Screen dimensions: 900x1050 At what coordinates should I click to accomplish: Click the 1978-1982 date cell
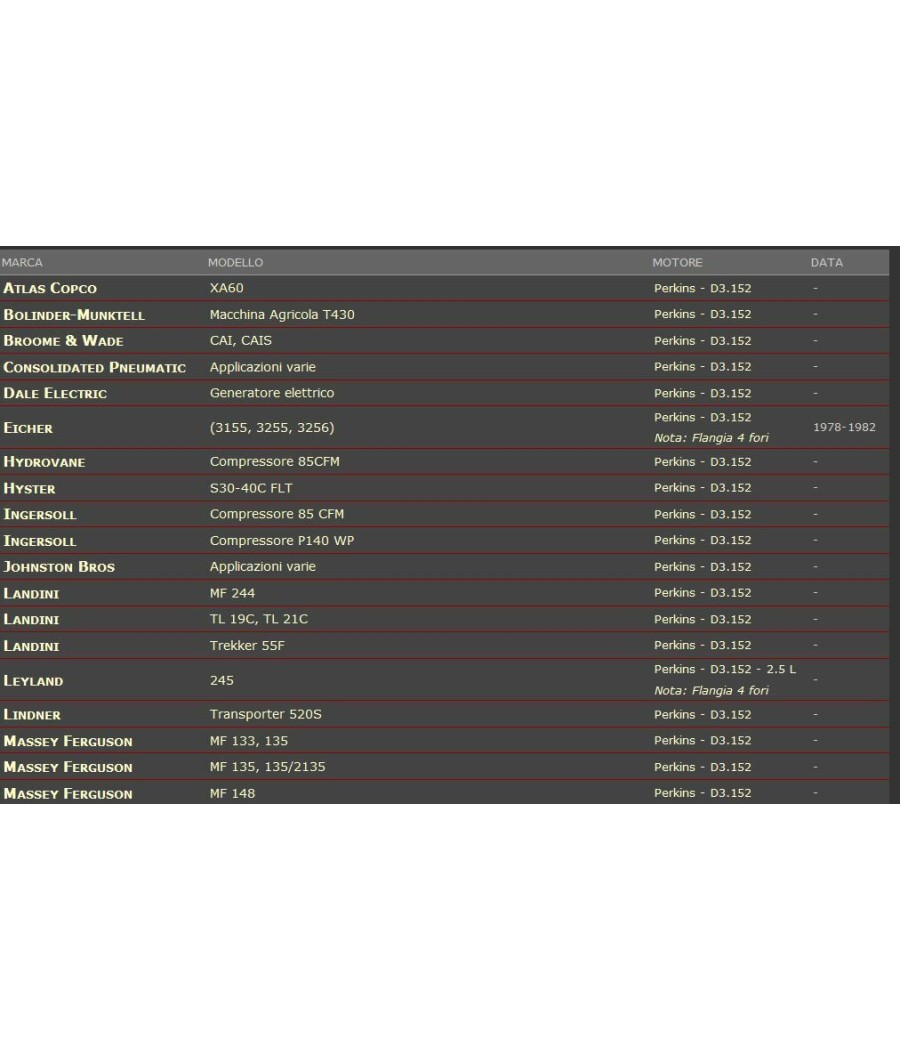pyautogui.click(x=844, y=427)
